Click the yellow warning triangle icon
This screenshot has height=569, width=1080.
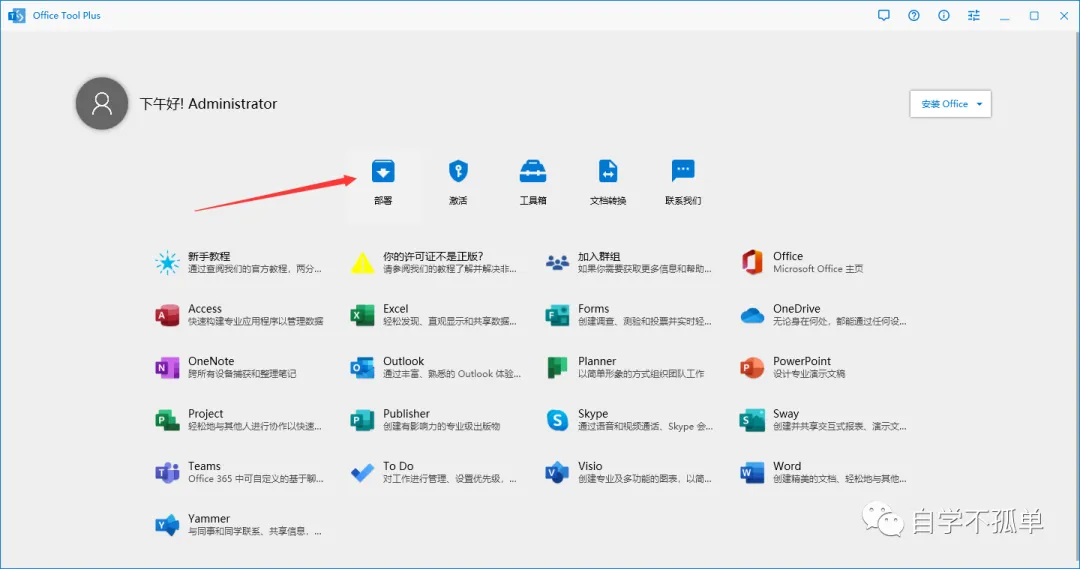pos(362,263)
